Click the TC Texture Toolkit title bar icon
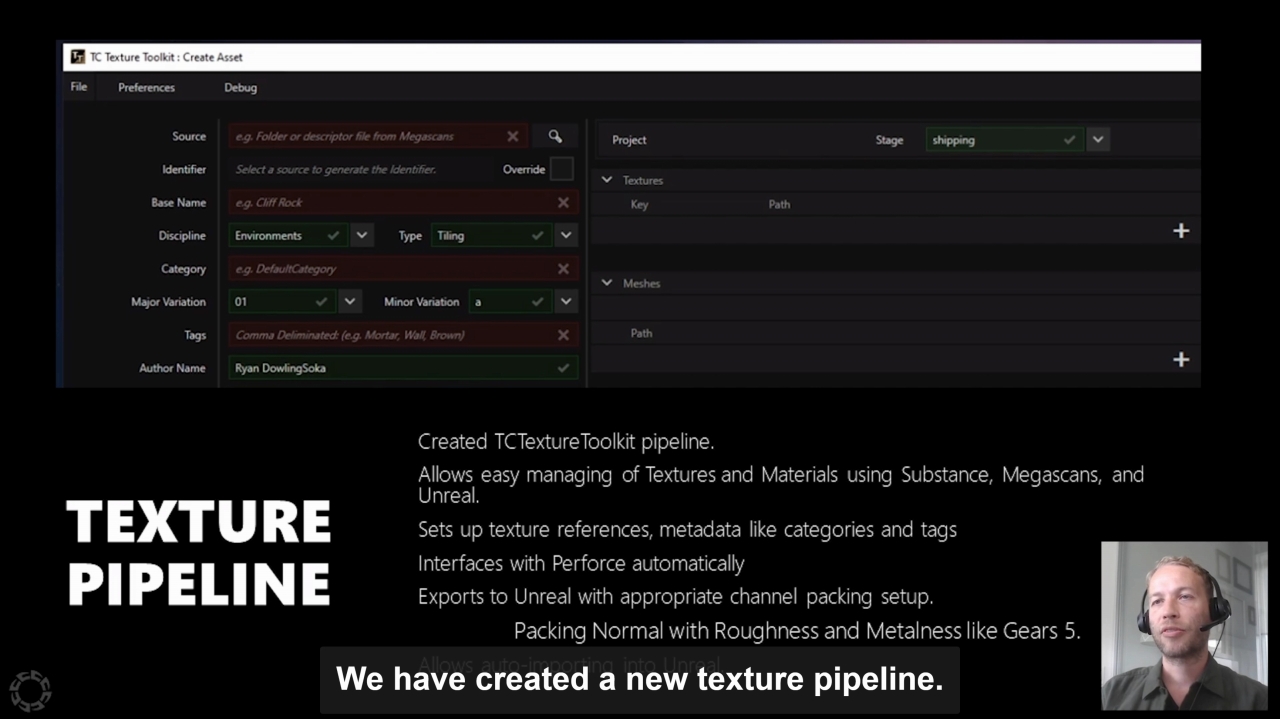Screen dimensions: 1280x719 77,57
